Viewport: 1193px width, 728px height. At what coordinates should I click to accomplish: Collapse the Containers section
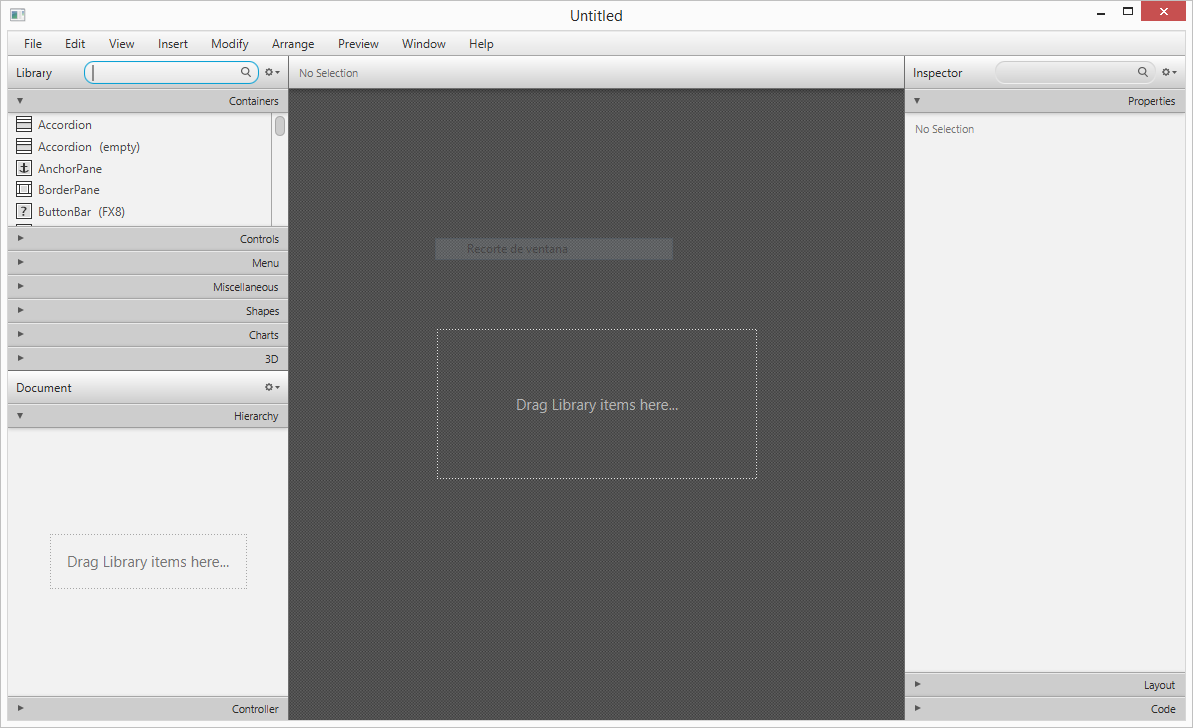tap(148, 101)
